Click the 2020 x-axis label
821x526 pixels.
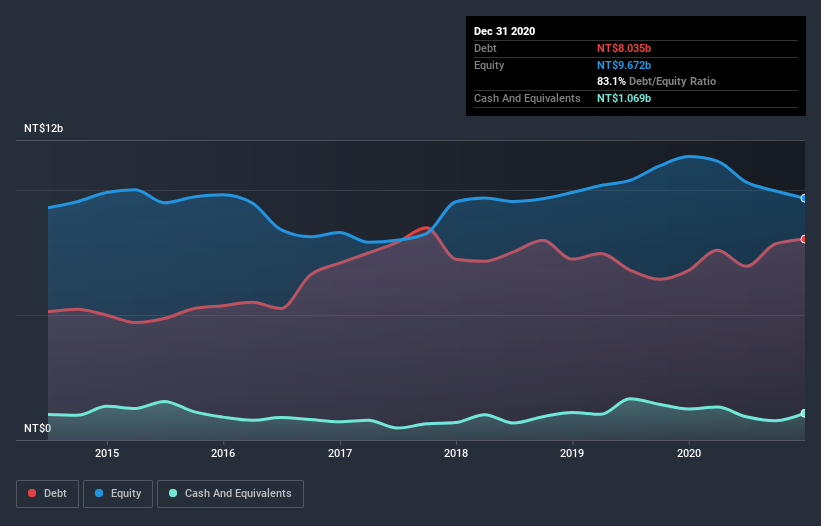[689, 453]
